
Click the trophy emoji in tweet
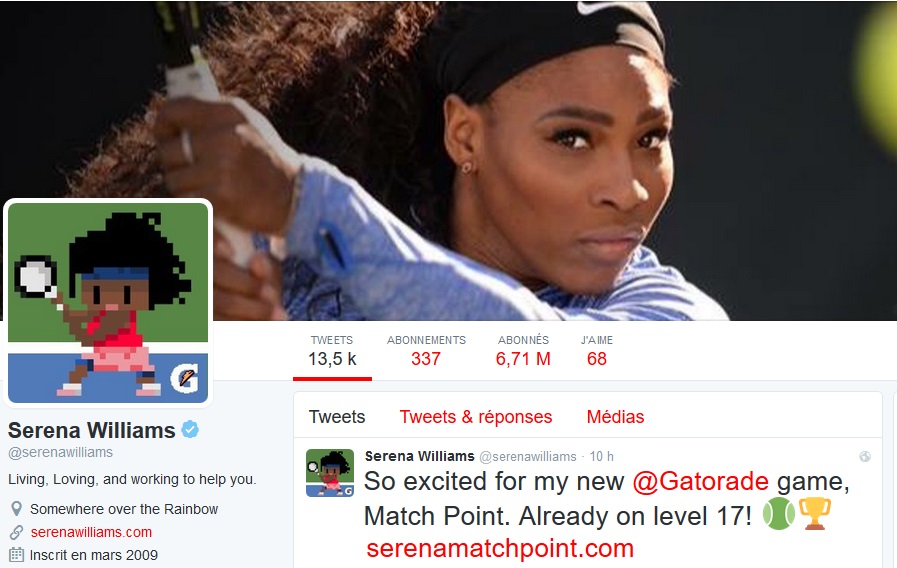point(815,514)
